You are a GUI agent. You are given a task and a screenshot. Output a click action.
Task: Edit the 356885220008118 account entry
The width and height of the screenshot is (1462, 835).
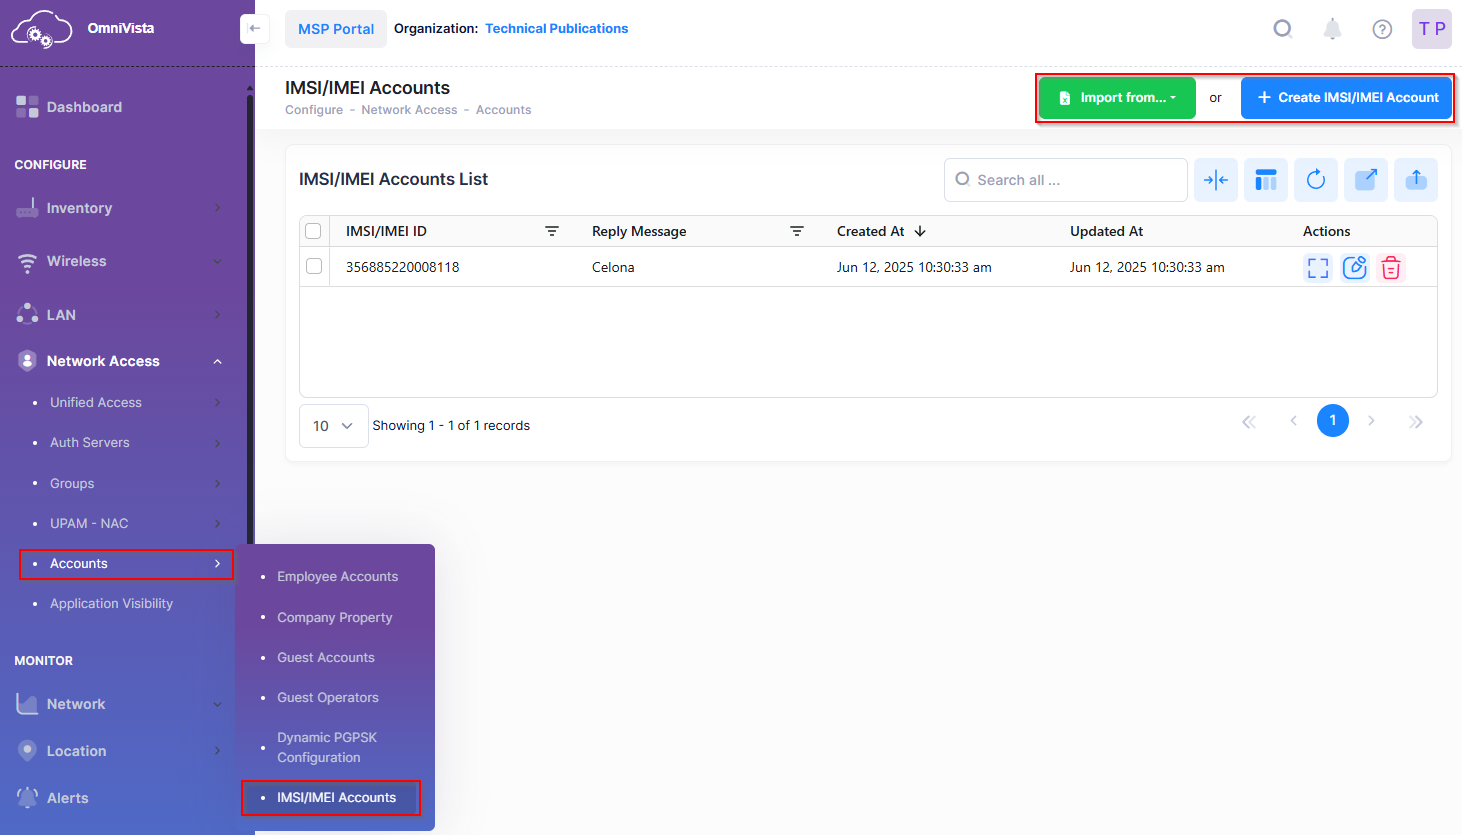(x=1354, y=268)
